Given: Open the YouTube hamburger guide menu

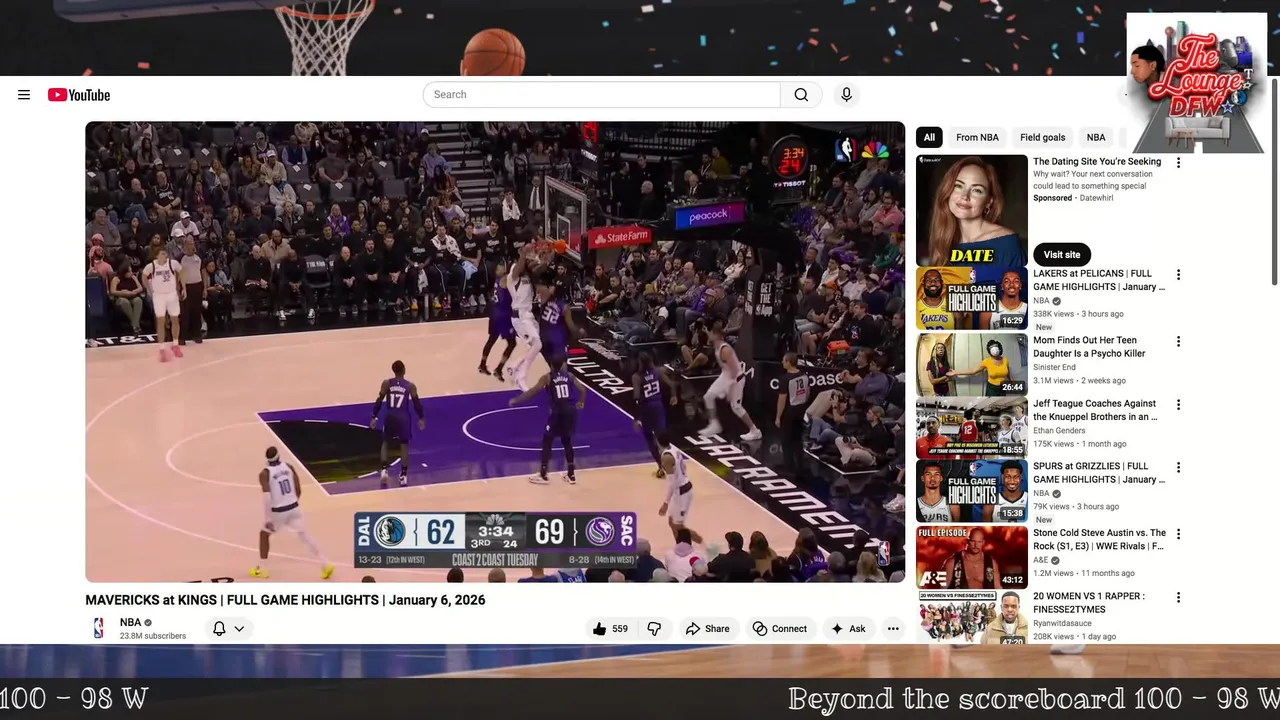Looking at the screenshot, I should point(24,95).
